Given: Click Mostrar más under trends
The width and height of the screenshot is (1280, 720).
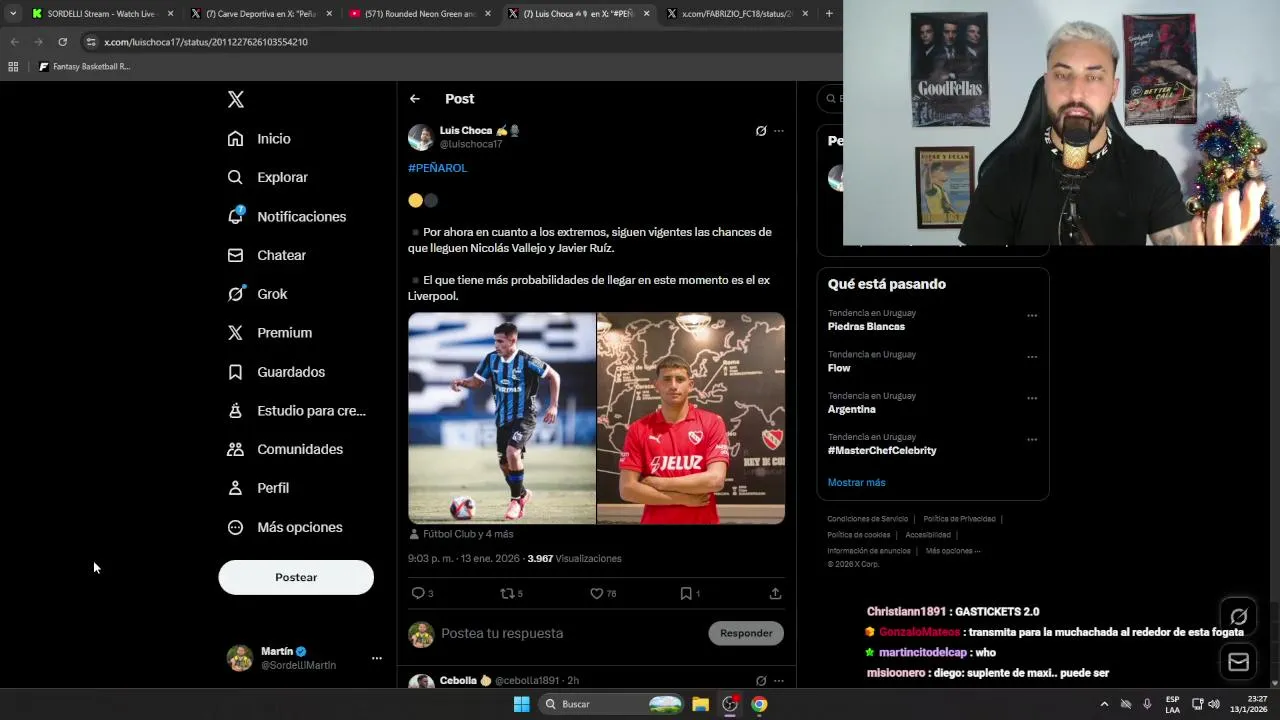Looking at the screenshot, I should click(856, 482).
